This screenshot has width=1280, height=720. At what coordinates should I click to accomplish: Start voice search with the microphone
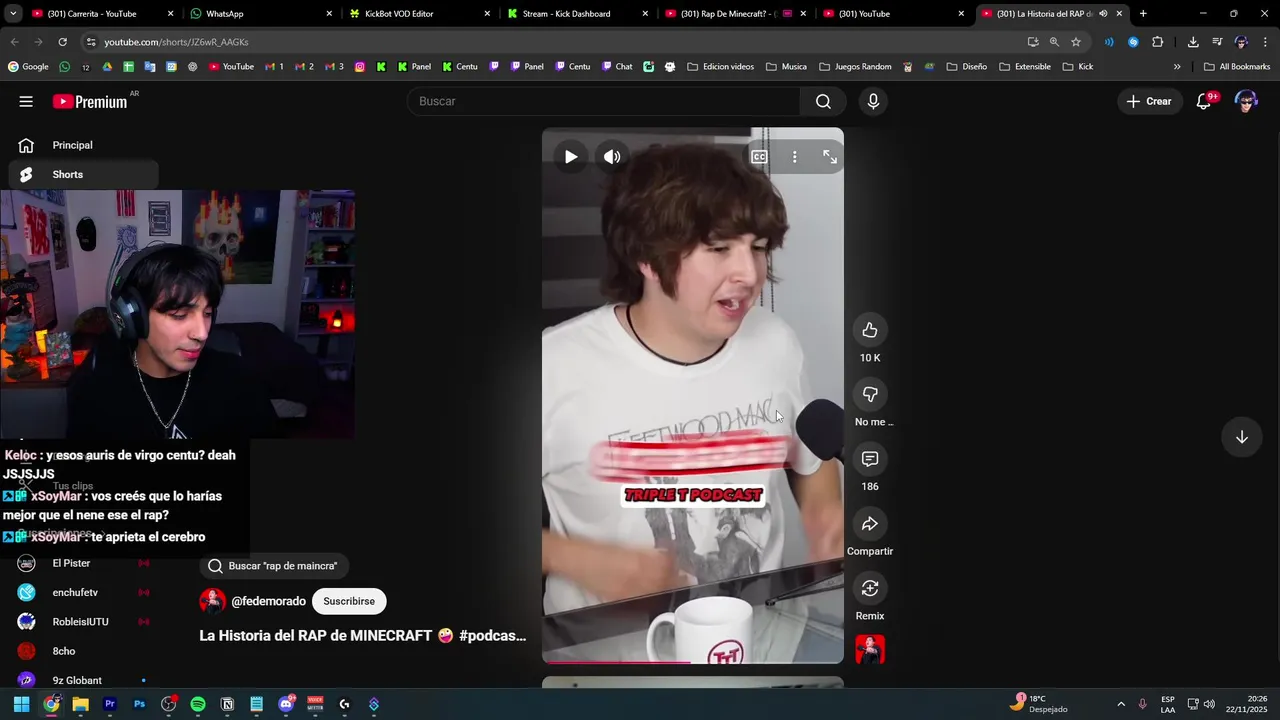point(873,101)
